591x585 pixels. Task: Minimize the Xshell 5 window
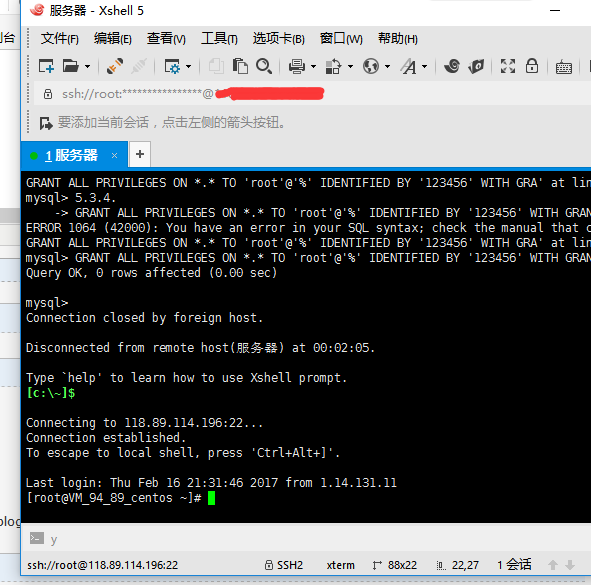(x=555, y=11)
